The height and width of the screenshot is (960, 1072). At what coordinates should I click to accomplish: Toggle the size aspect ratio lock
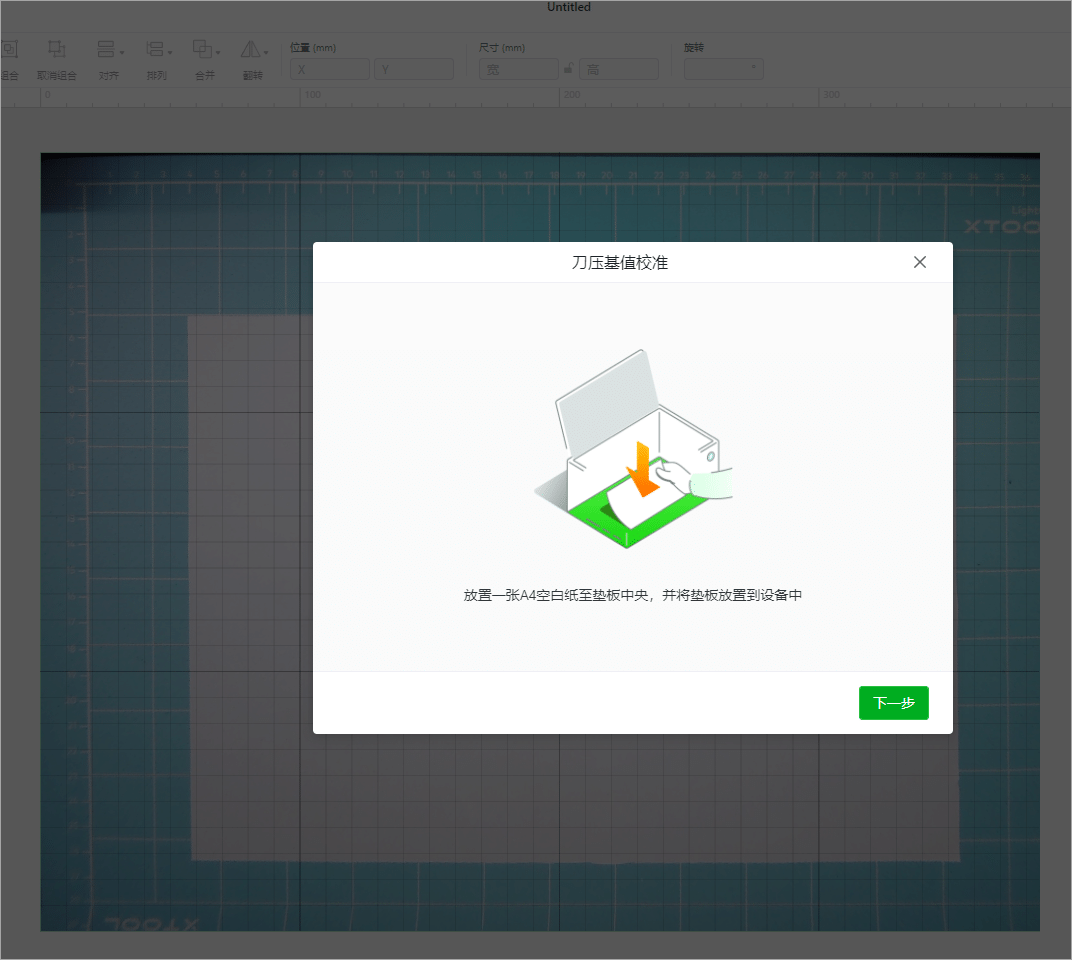568,68
